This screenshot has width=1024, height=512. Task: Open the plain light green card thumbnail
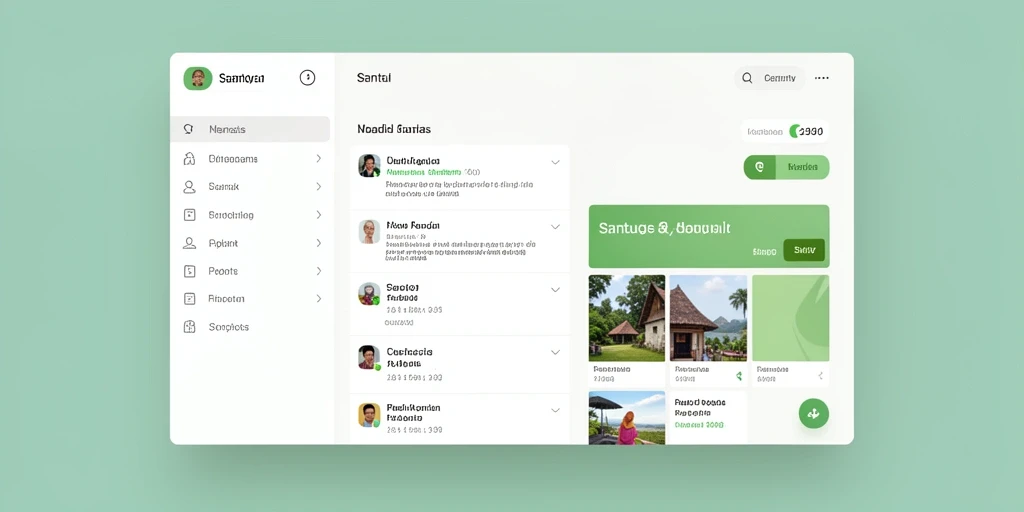(790, 318)
